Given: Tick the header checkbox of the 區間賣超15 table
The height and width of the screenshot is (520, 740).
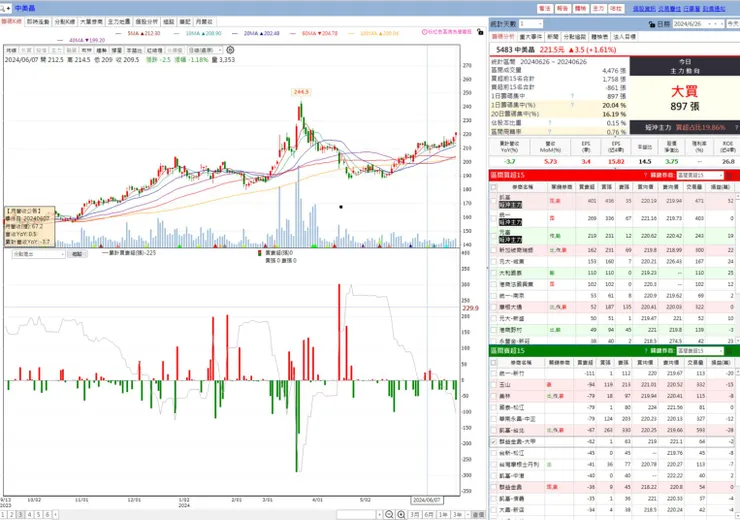Looking at the screenshot, I should pos(494,362).
